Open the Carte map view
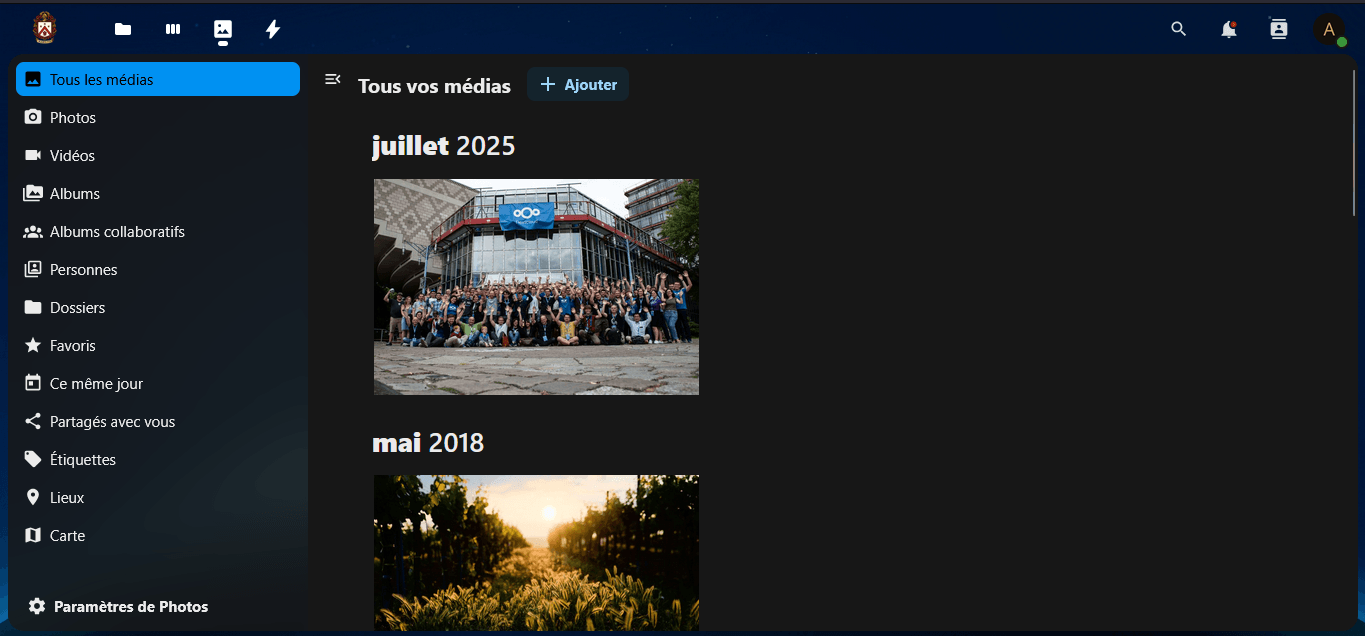1365x636 pixels. click(x=158, y=535)
